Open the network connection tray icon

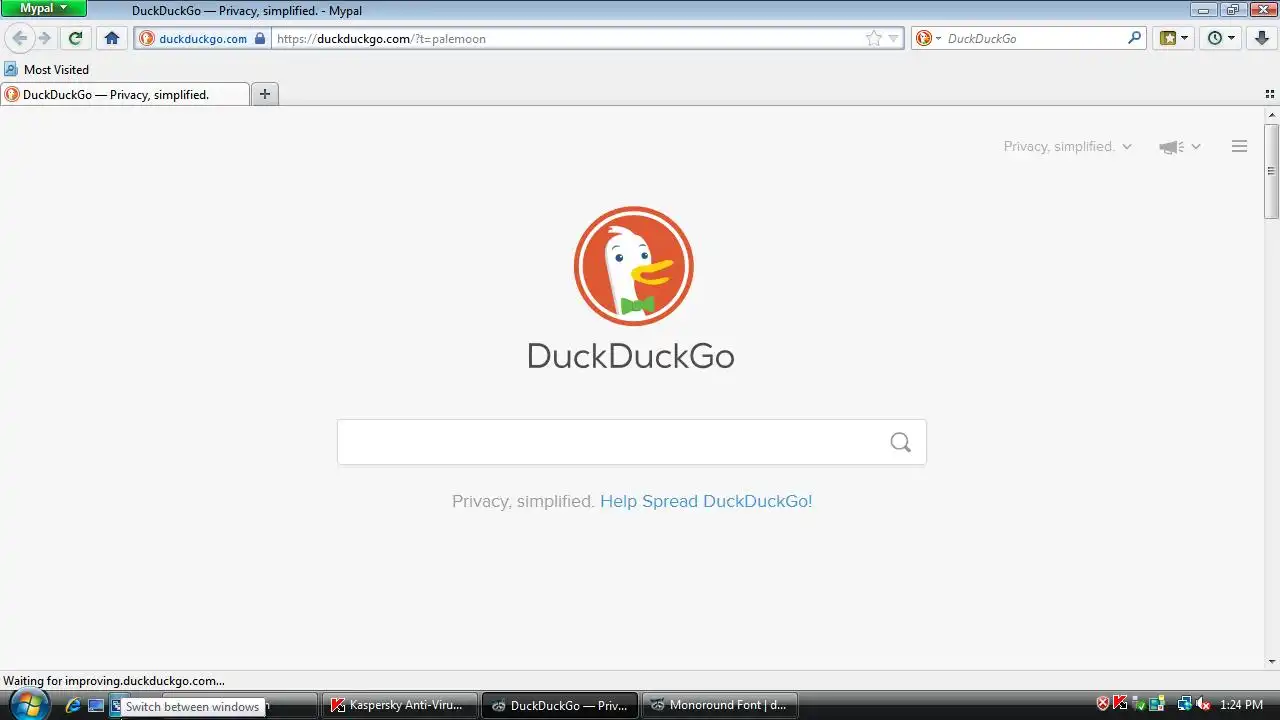point(1185,704)
